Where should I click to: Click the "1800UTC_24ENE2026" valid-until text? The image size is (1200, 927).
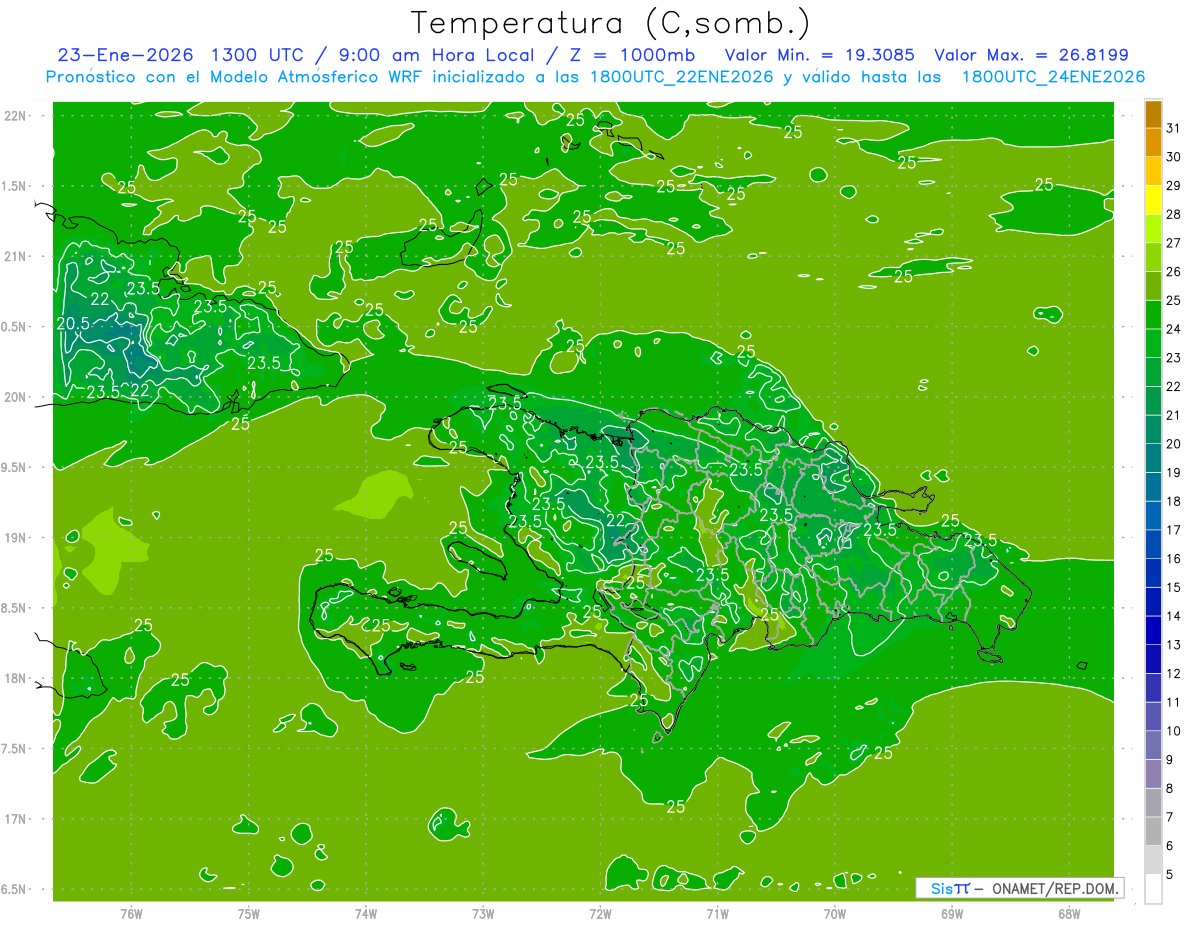coord(1052,77)
